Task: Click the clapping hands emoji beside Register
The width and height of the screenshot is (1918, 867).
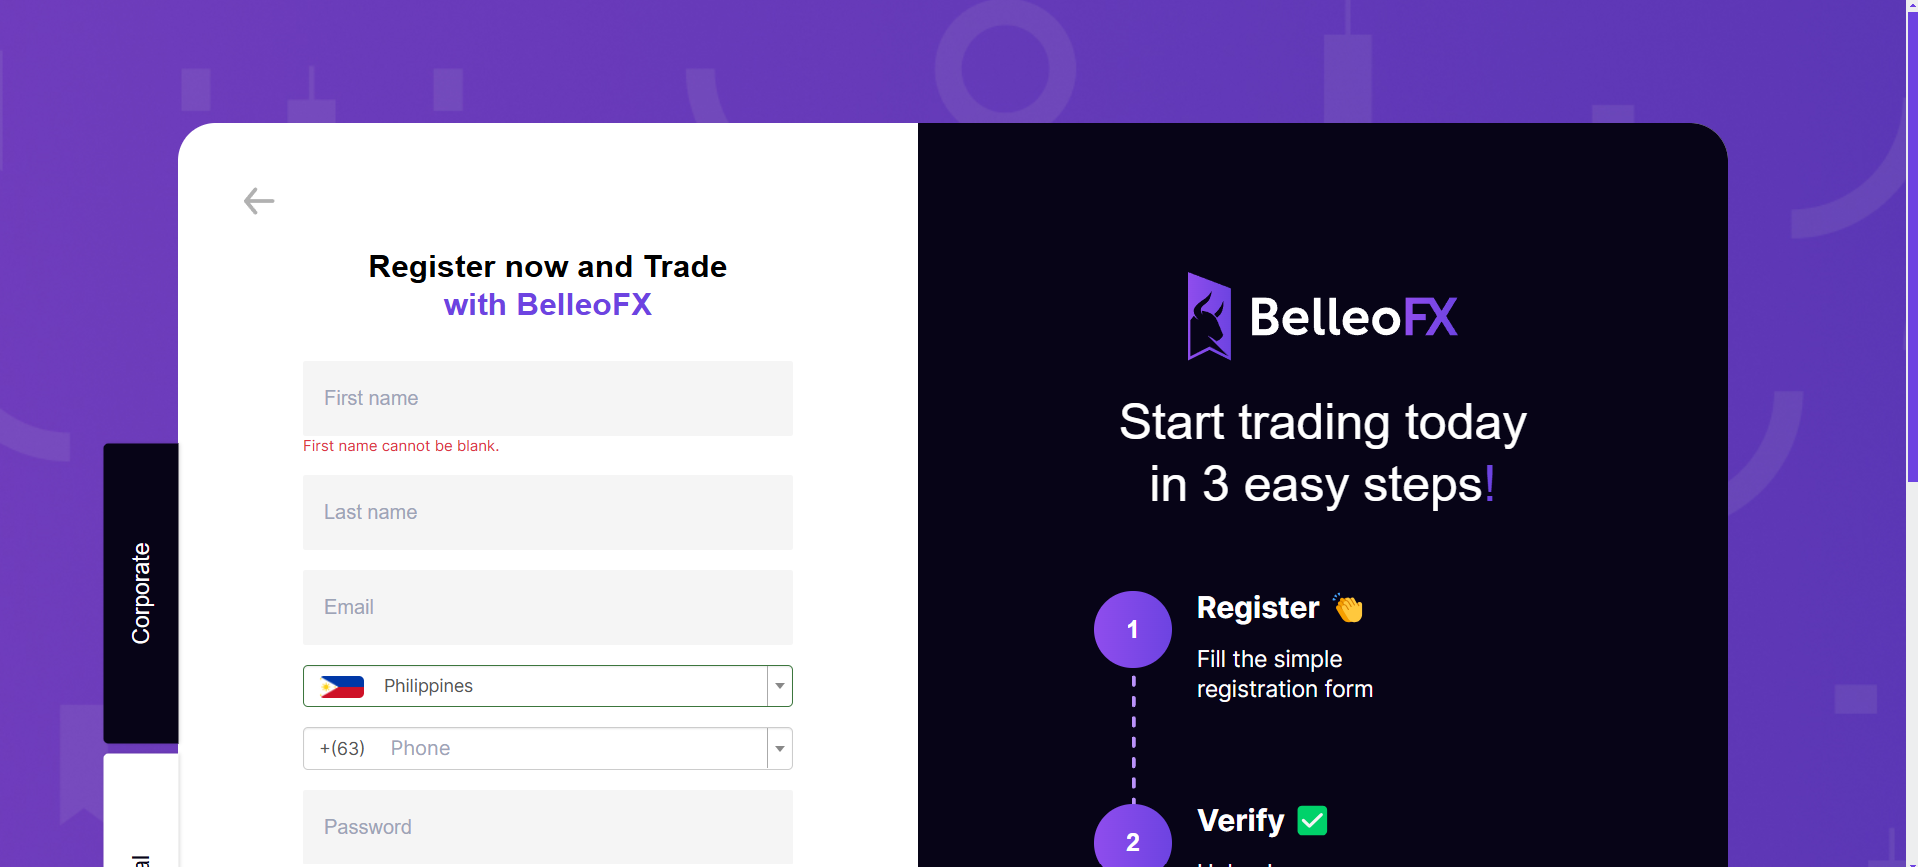Action: click(1349, 608)
